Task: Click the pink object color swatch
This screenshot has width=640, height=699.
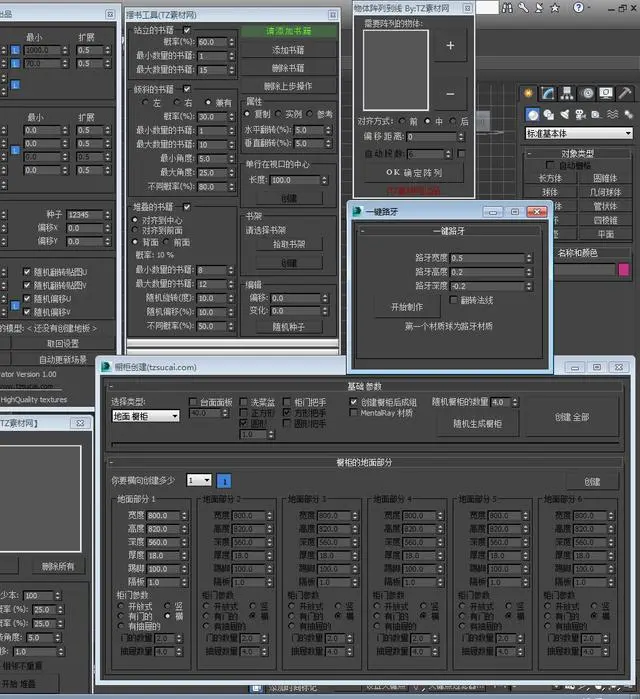Action: coord(624,269)
